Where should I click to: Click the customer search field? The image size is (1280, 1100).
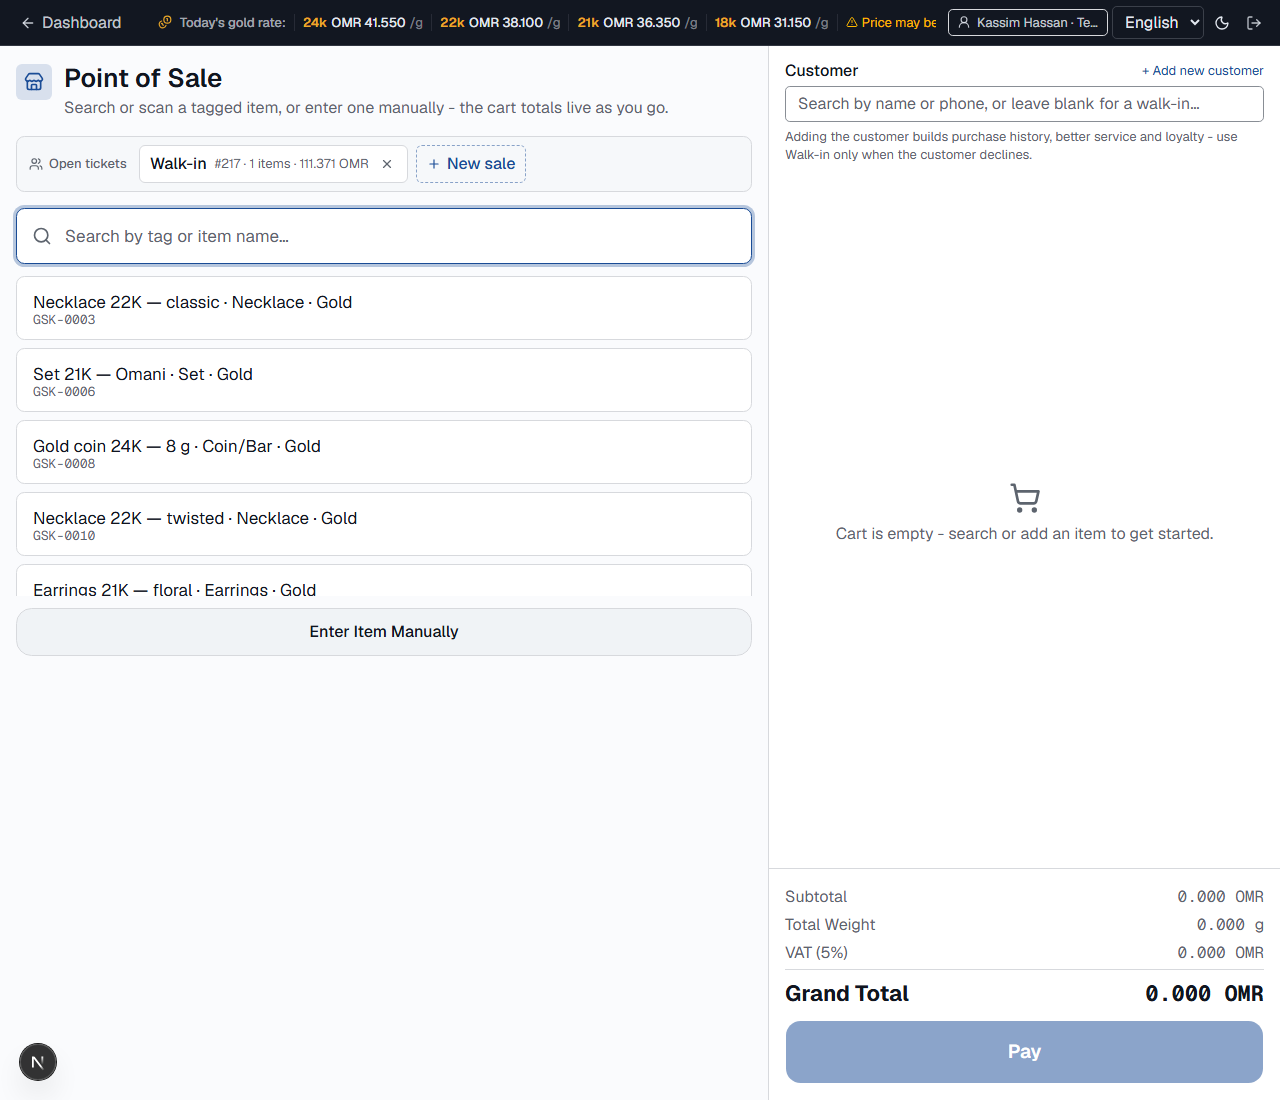tap(1024, 104)
